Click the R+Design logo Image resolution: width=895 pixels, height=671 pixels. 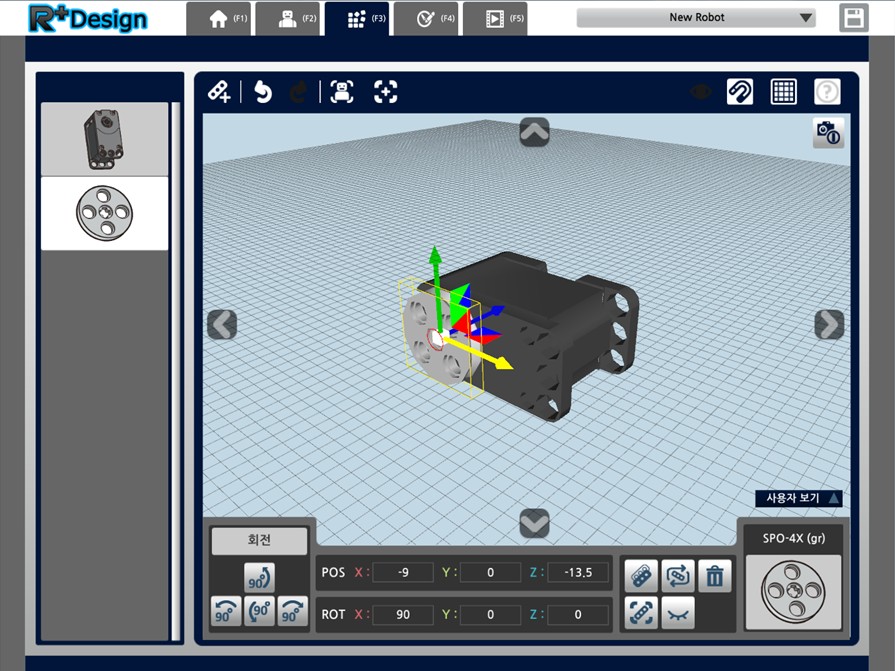click(x=88, y=18)
